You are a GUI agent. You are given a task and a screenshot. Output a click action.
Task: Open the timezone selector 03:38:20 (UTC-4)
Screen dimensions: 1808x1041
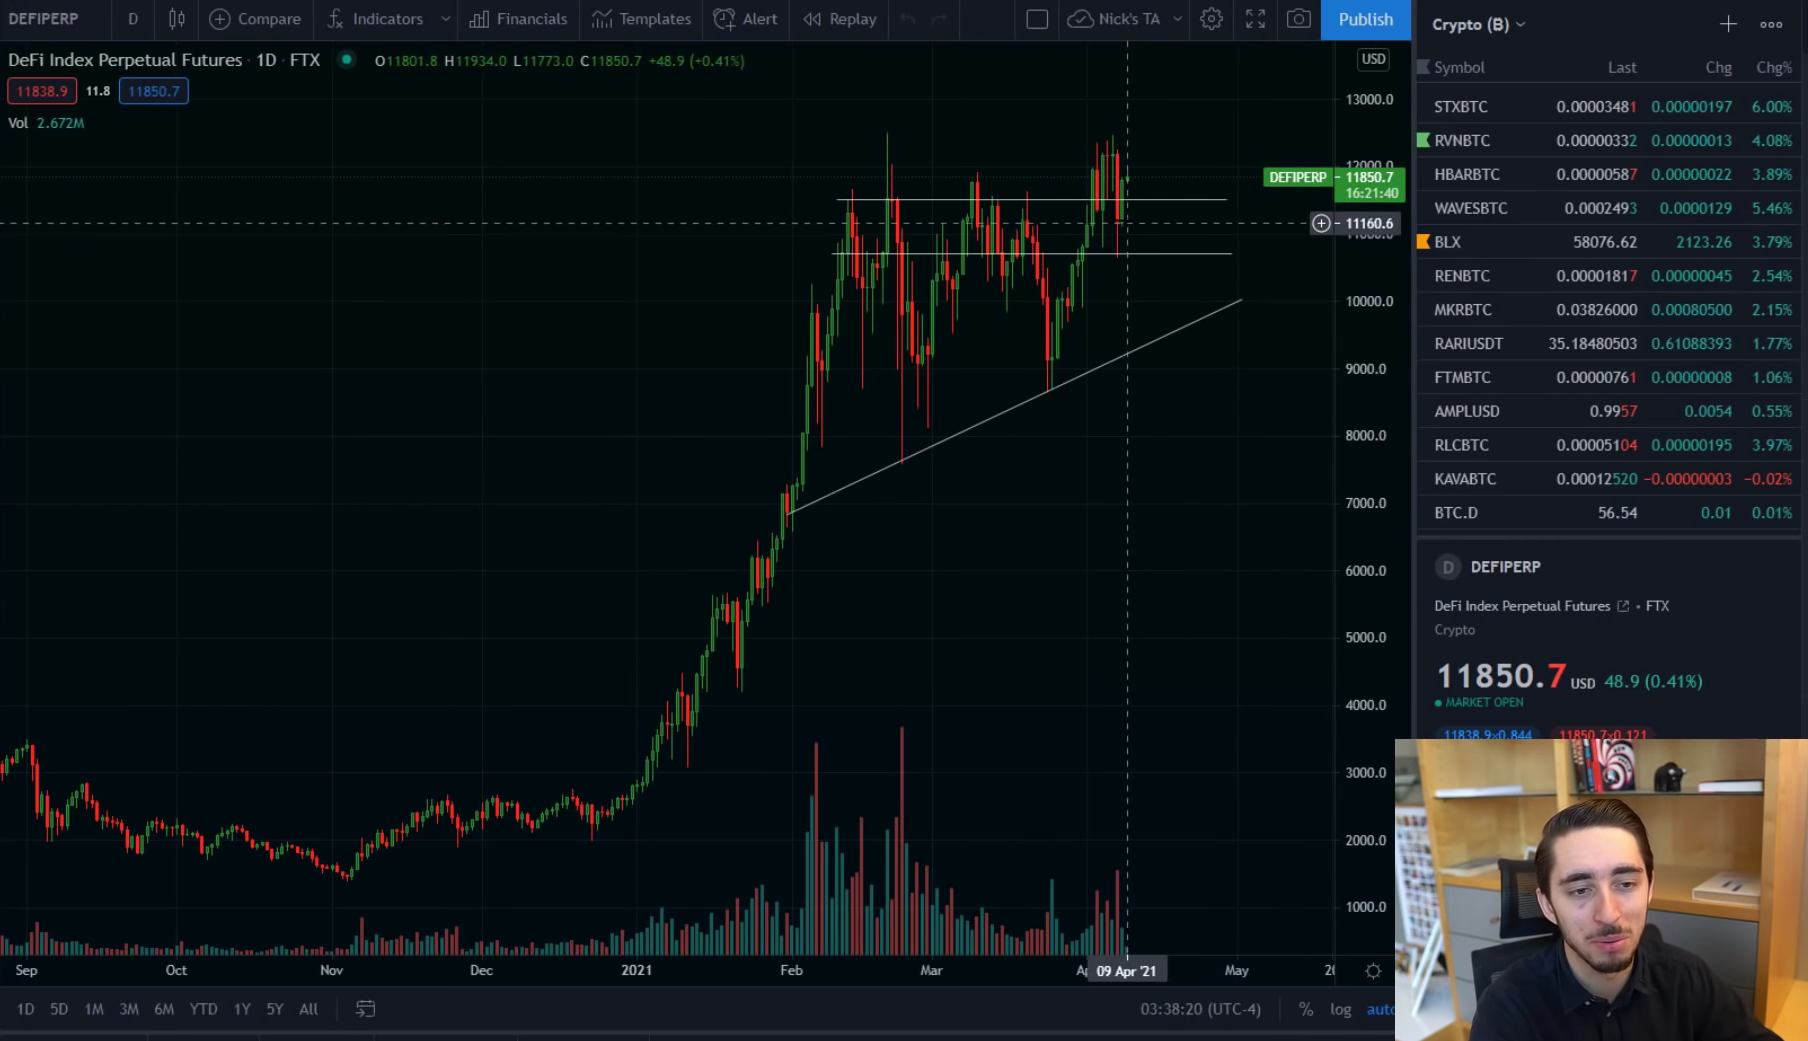(x=1200, y=1009)
